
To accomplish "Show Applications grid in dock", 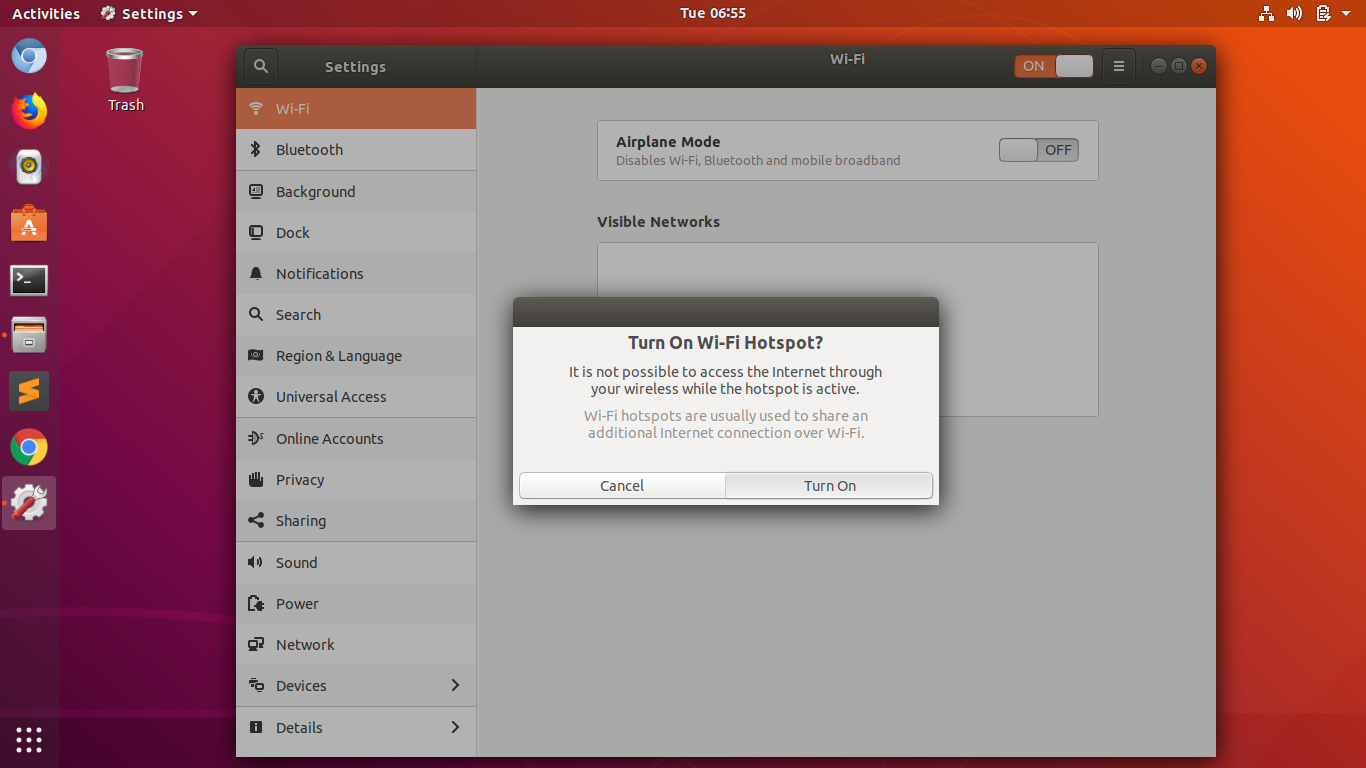I will tap(29, 740).
